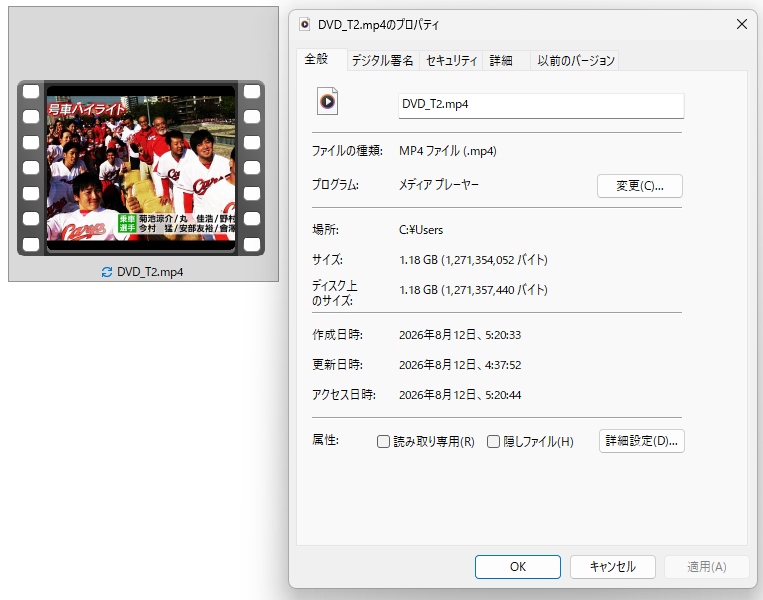Open the セキュリティ tab
763x600 pixels.
451,60
